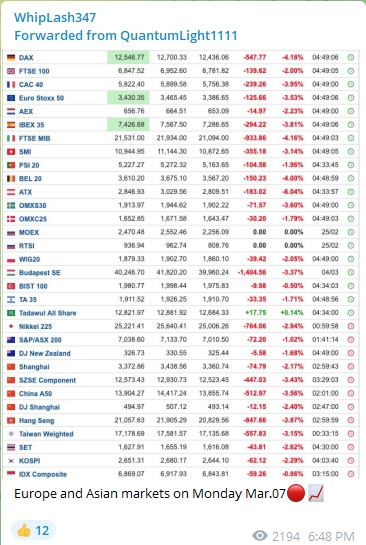366x545 pixels.
Task: Open the Euro Stoxx 50 link
Action: point(41,98)
